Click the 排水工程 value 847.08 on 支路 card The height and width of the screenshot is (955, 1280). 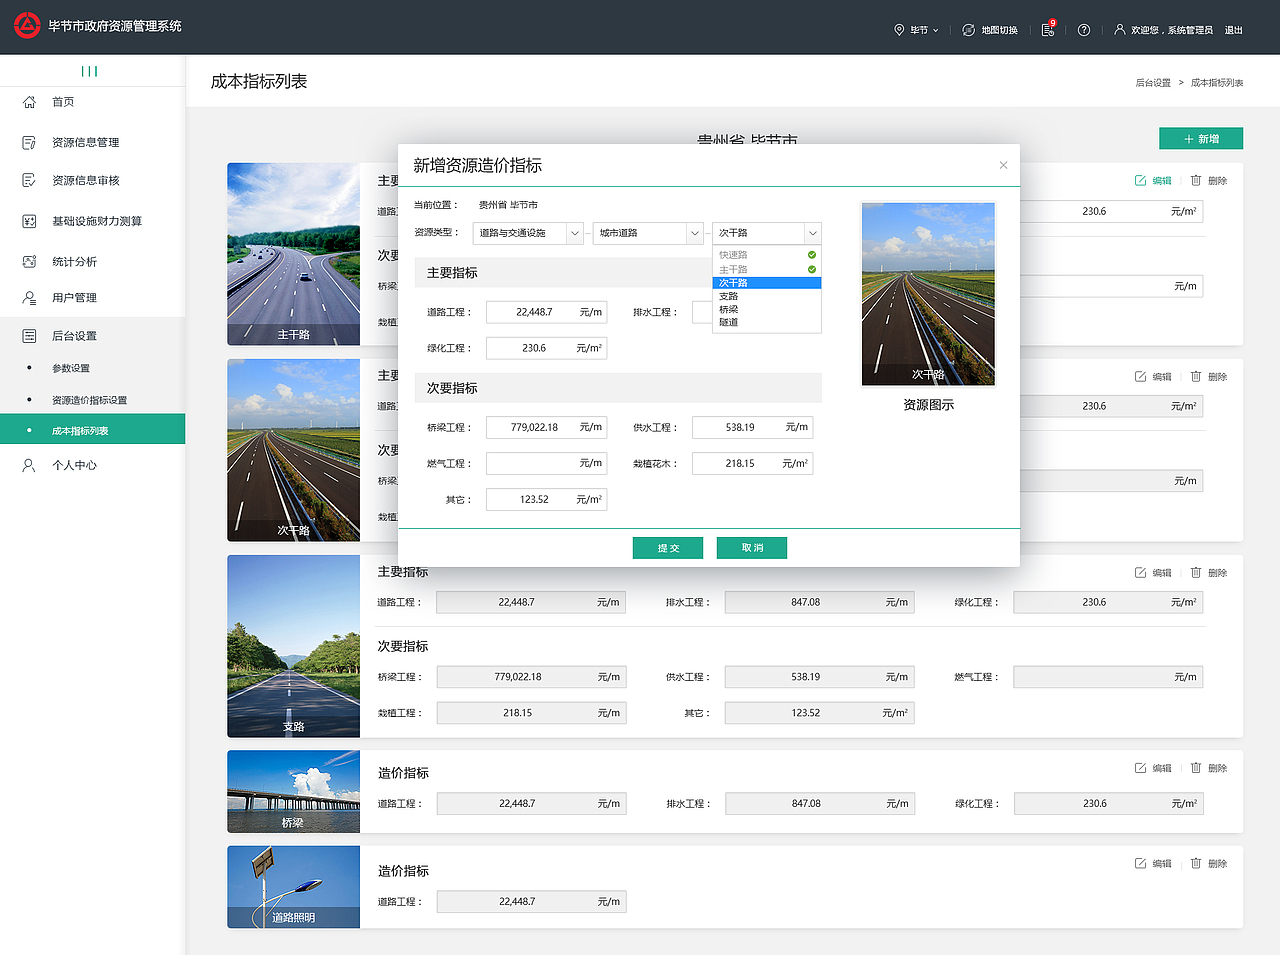click(819, 602)
